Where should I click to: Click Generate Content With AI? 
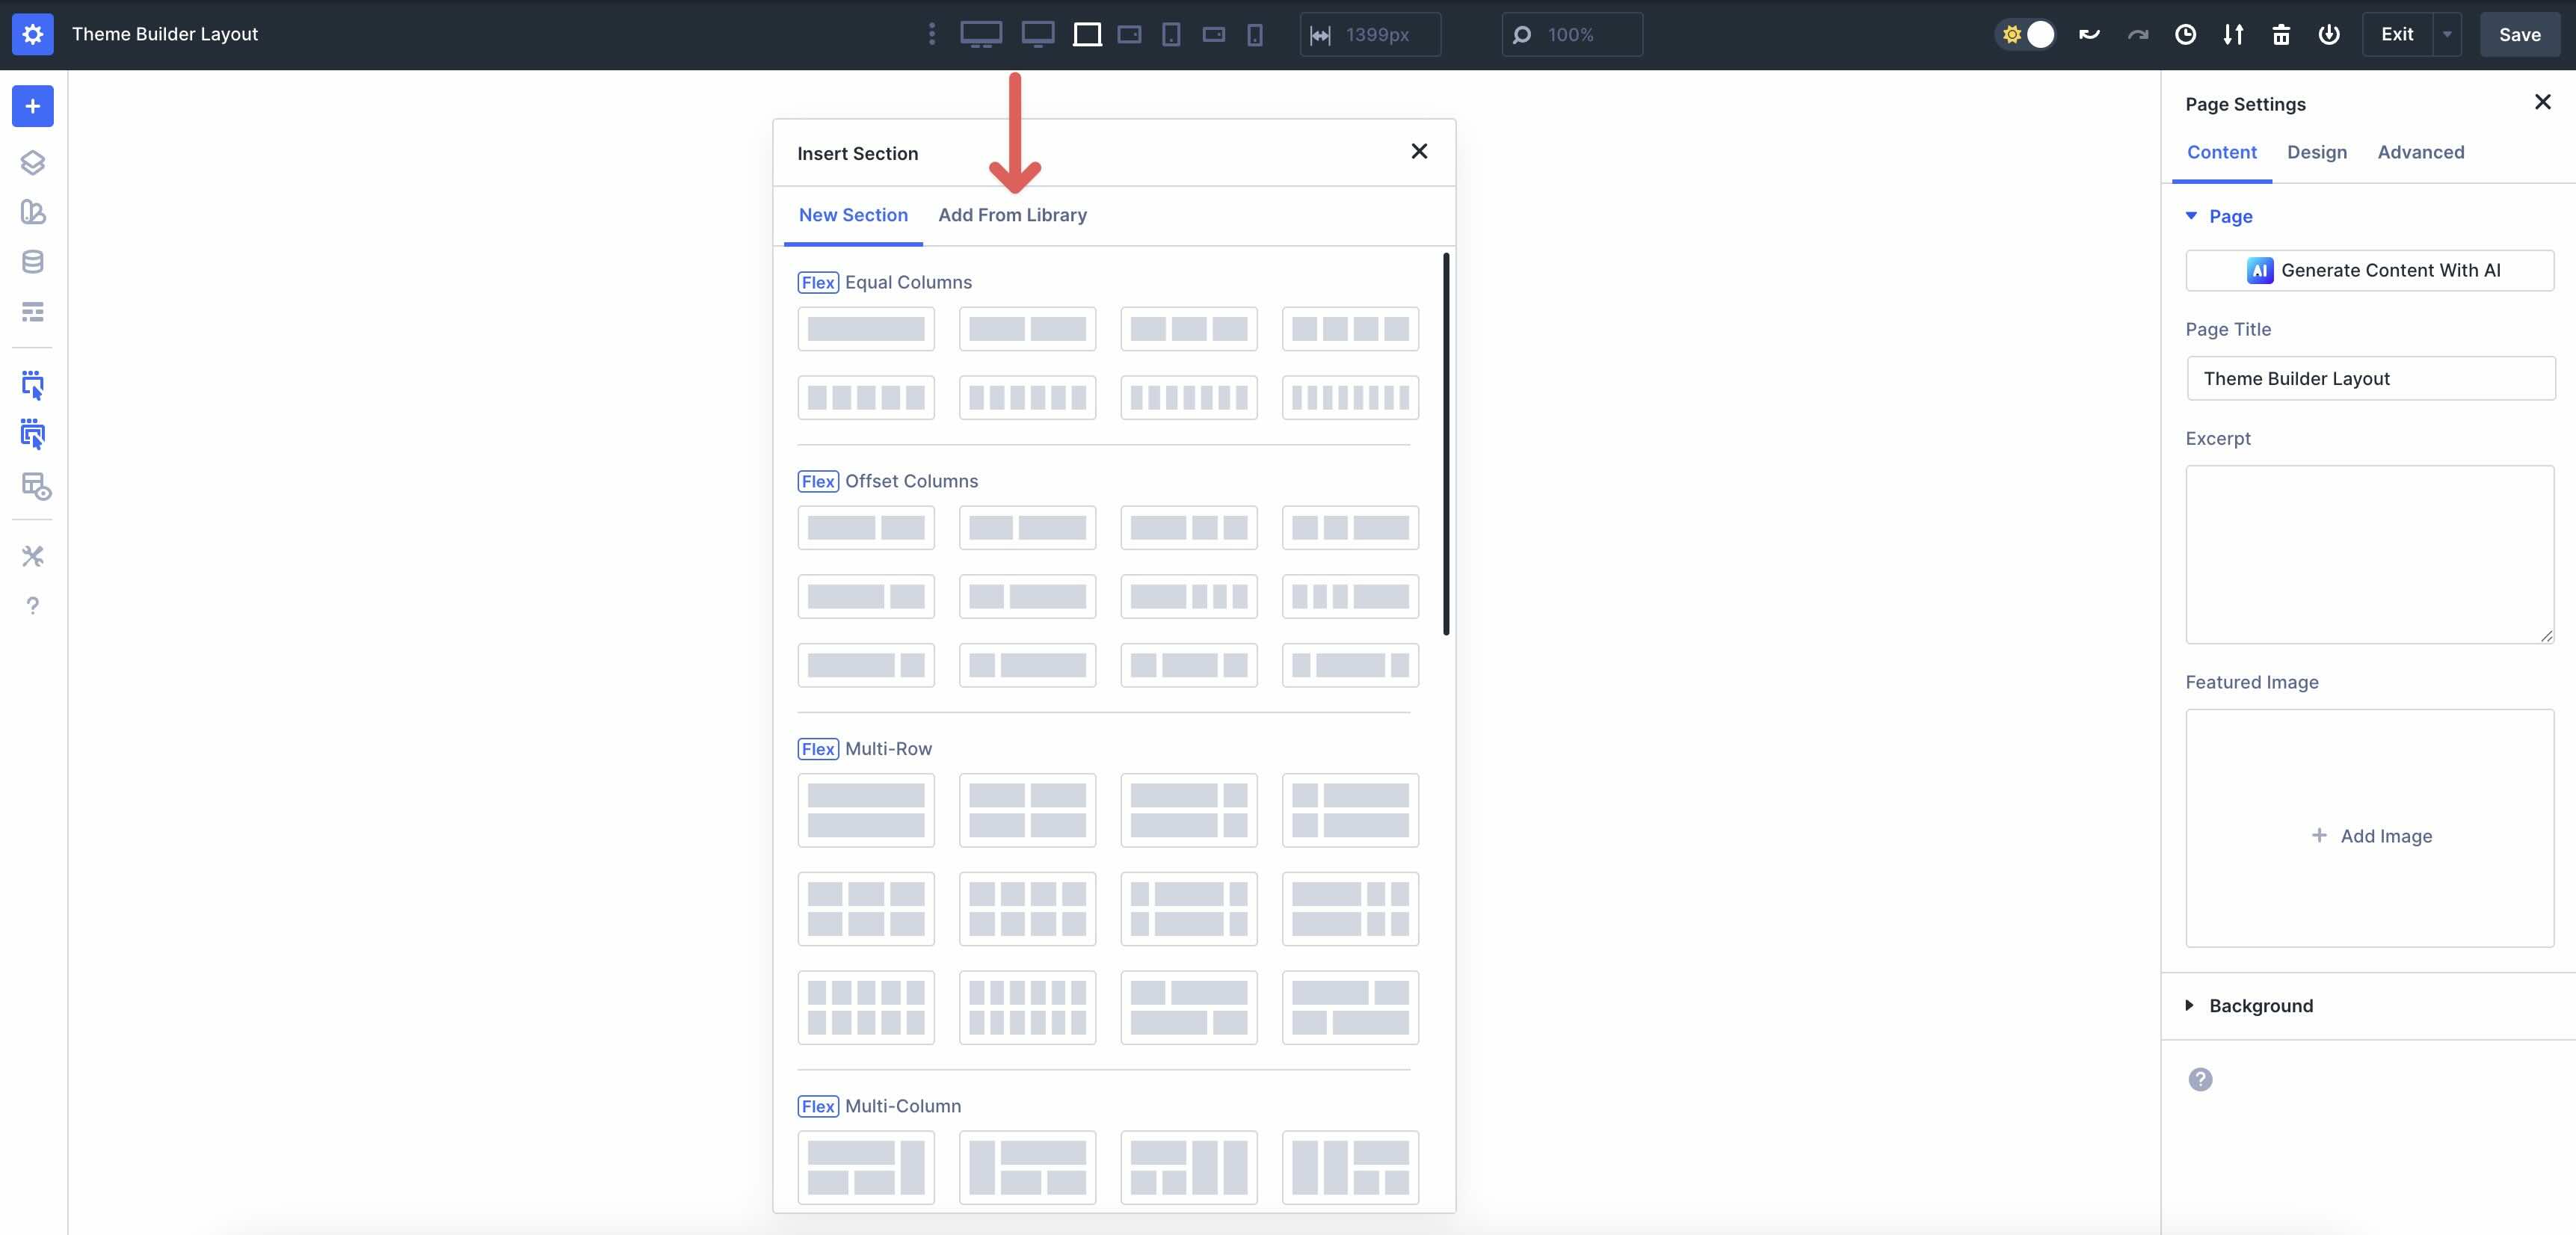tap(2369, 270)
